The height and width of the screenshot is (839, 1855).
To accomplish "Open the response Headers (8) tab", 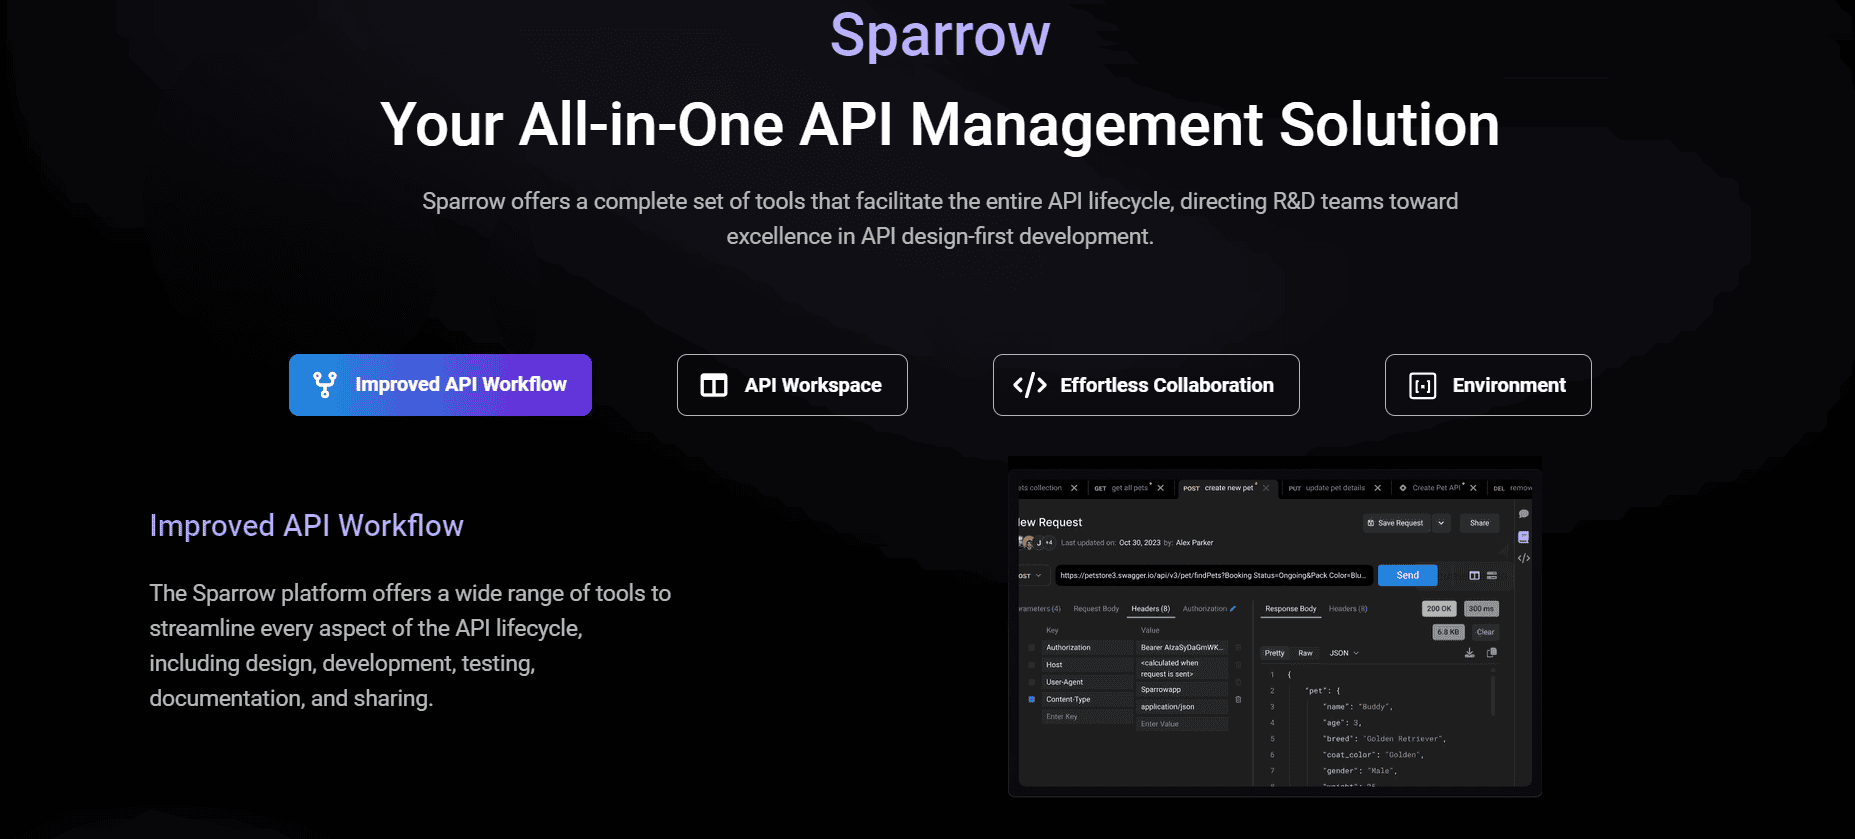I will (x=1348, y=609).
